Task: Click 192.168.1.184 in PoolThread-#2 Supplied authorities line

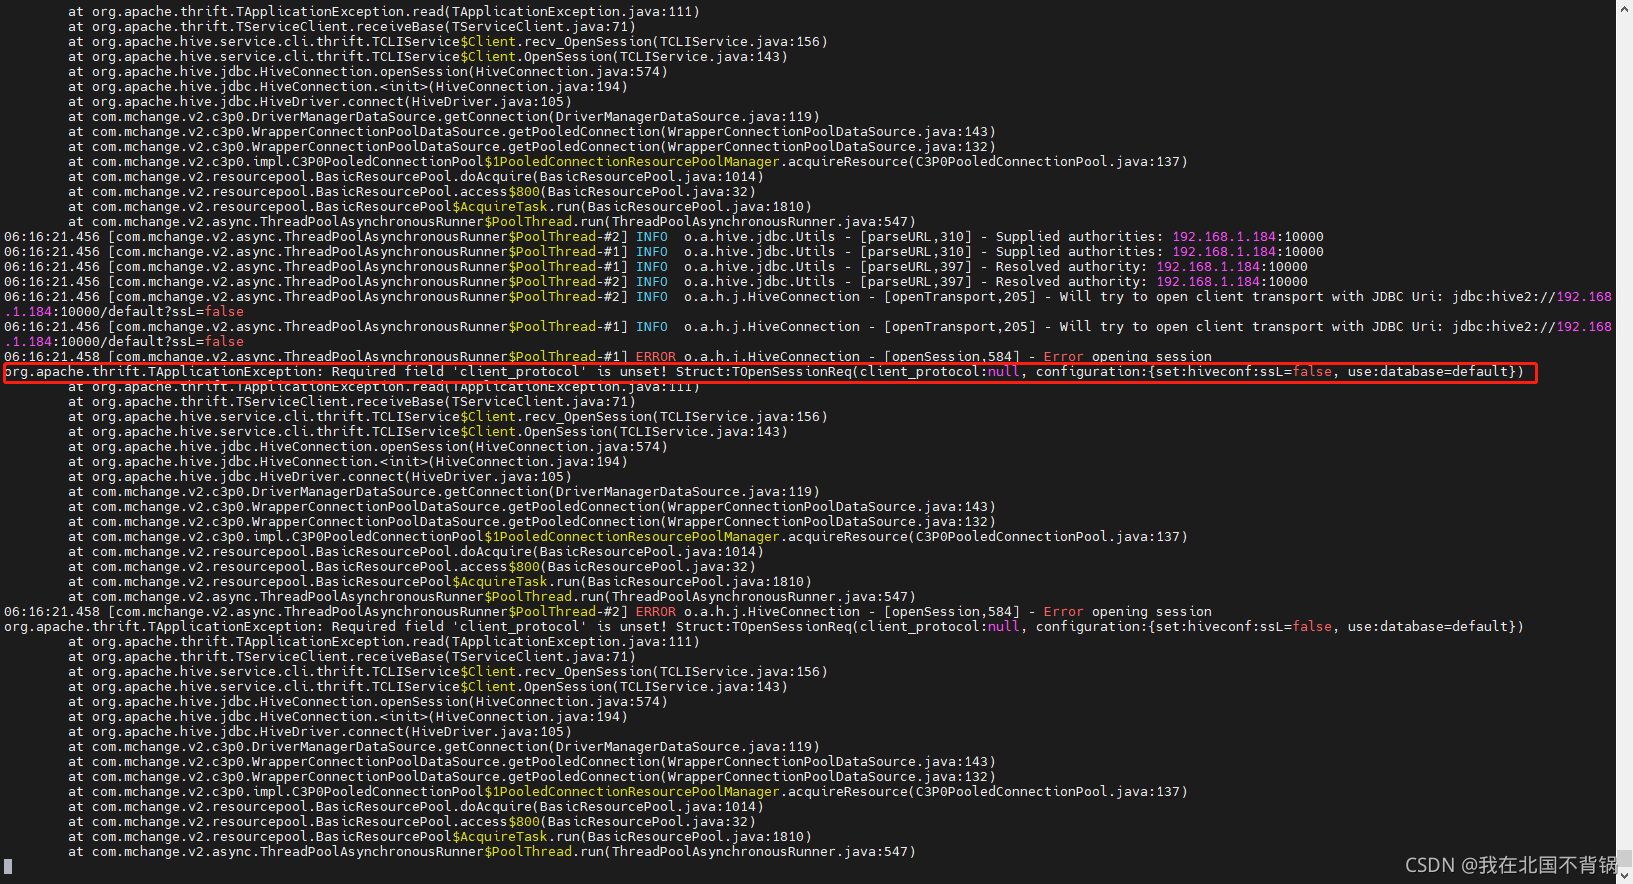Action: (x=1224, y=237)
